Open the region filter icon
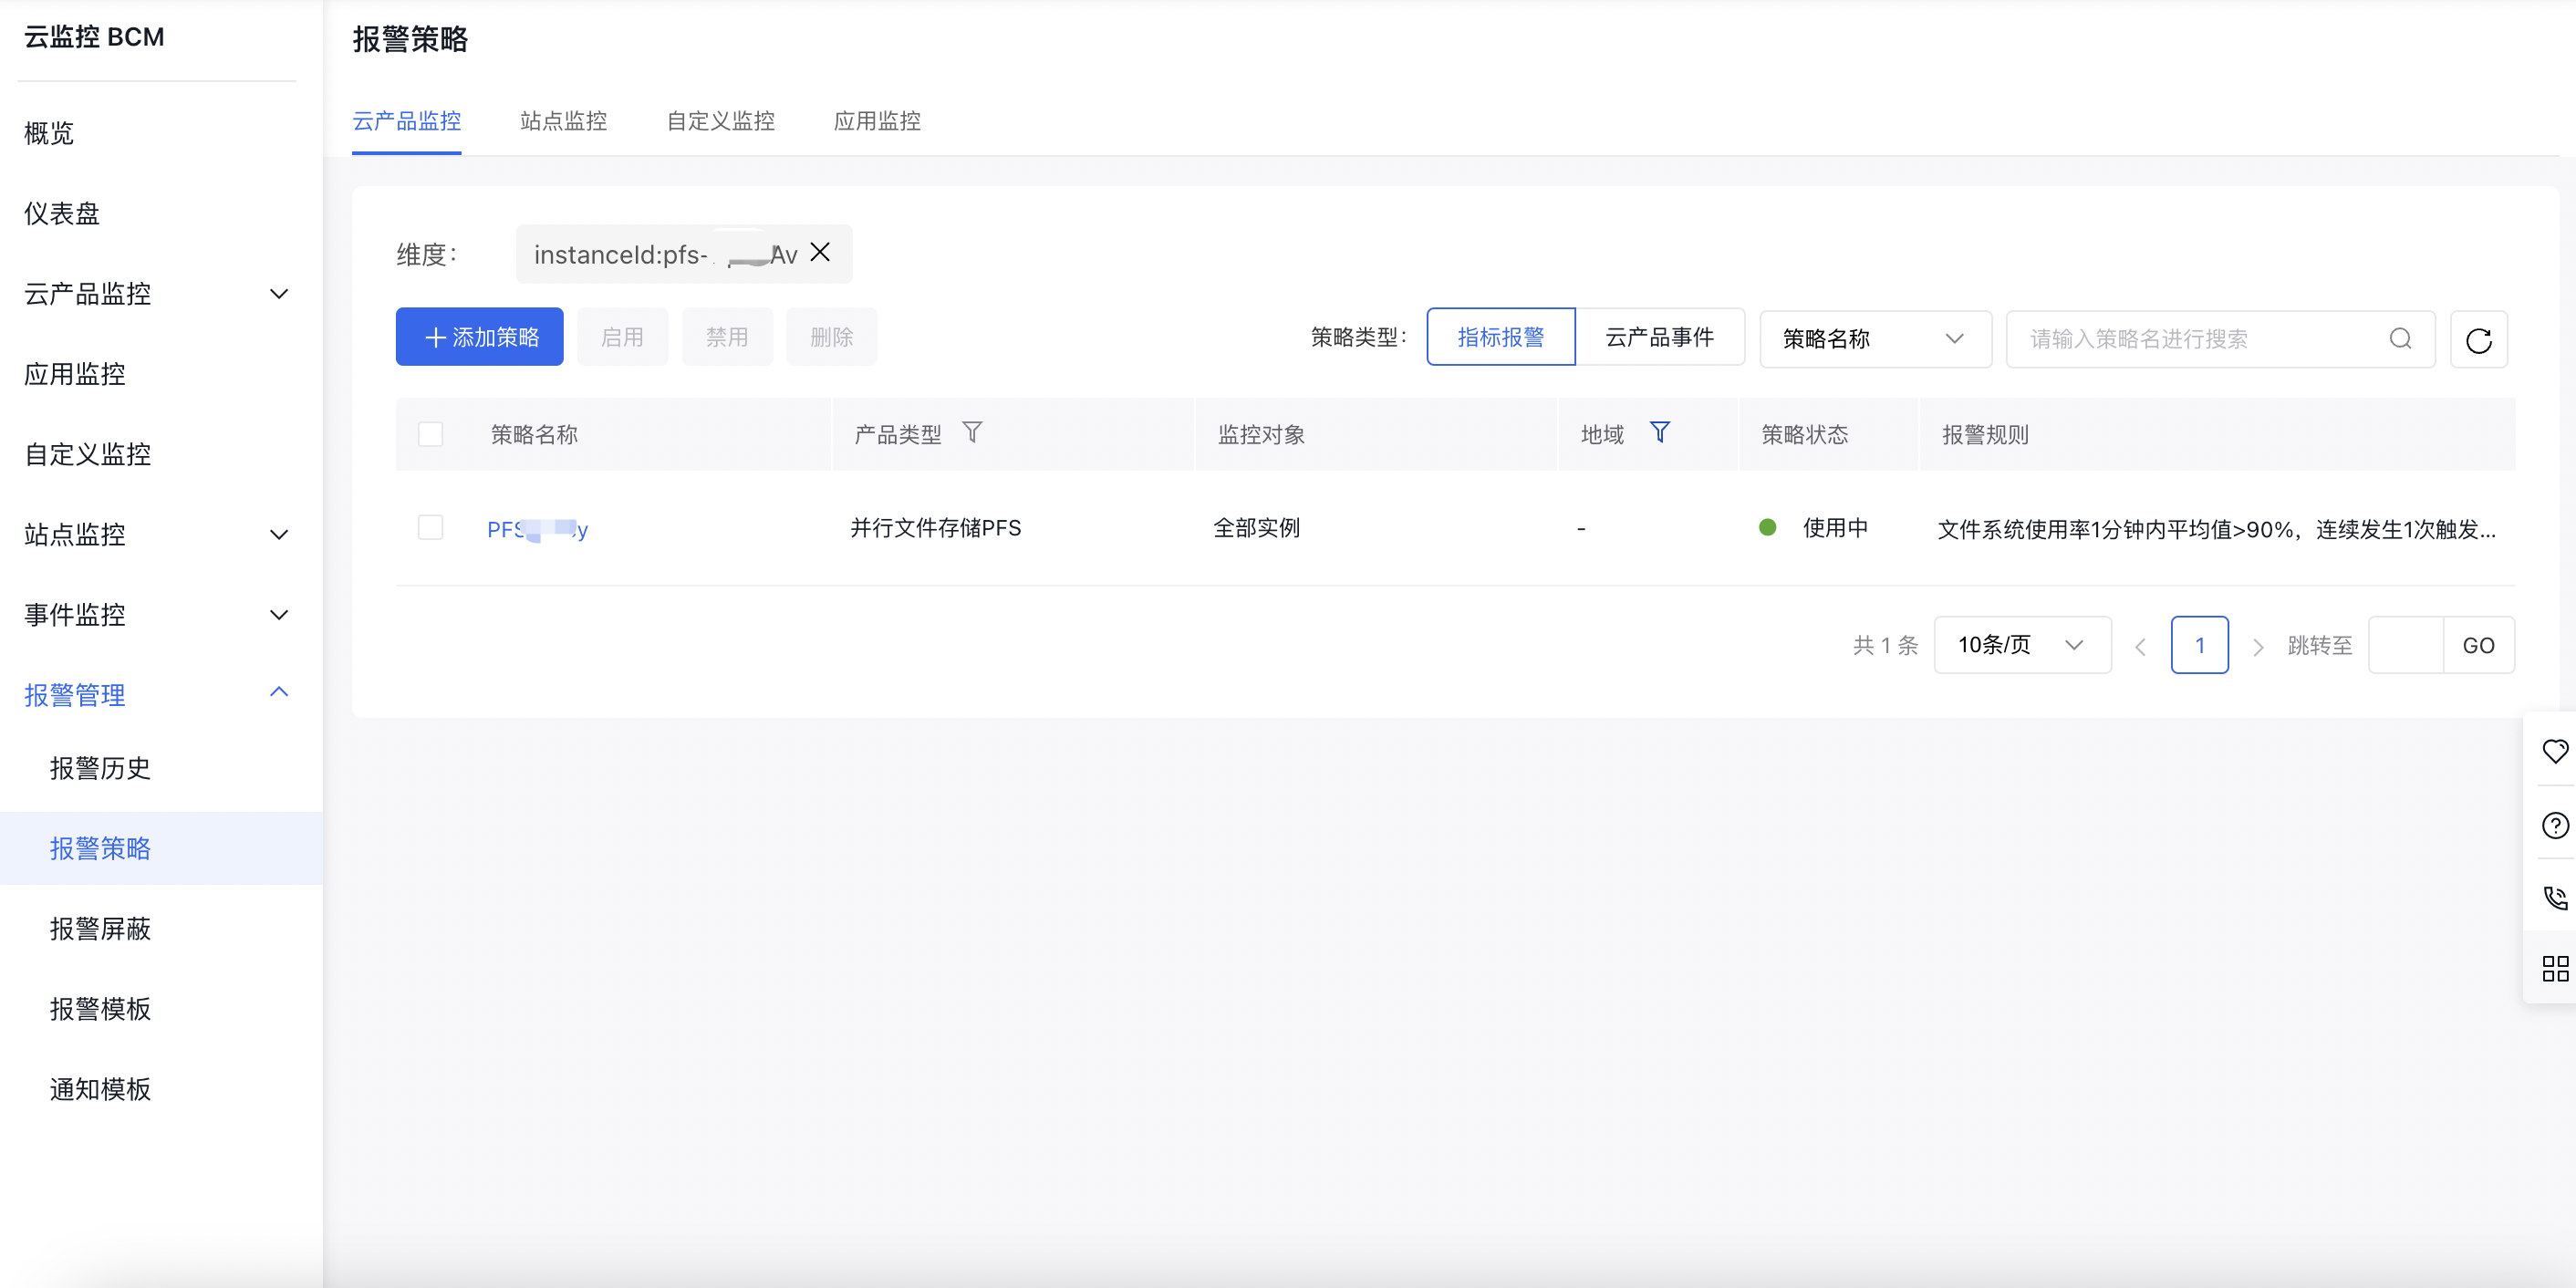This screenshot has height=1288, width=2576. pos(1659,433)
